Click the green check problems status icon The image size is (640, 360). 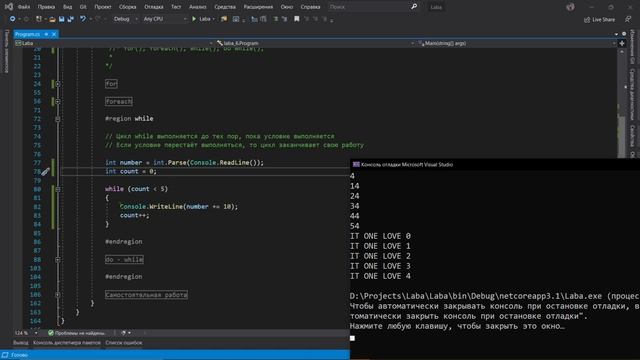tap(51, 333)
